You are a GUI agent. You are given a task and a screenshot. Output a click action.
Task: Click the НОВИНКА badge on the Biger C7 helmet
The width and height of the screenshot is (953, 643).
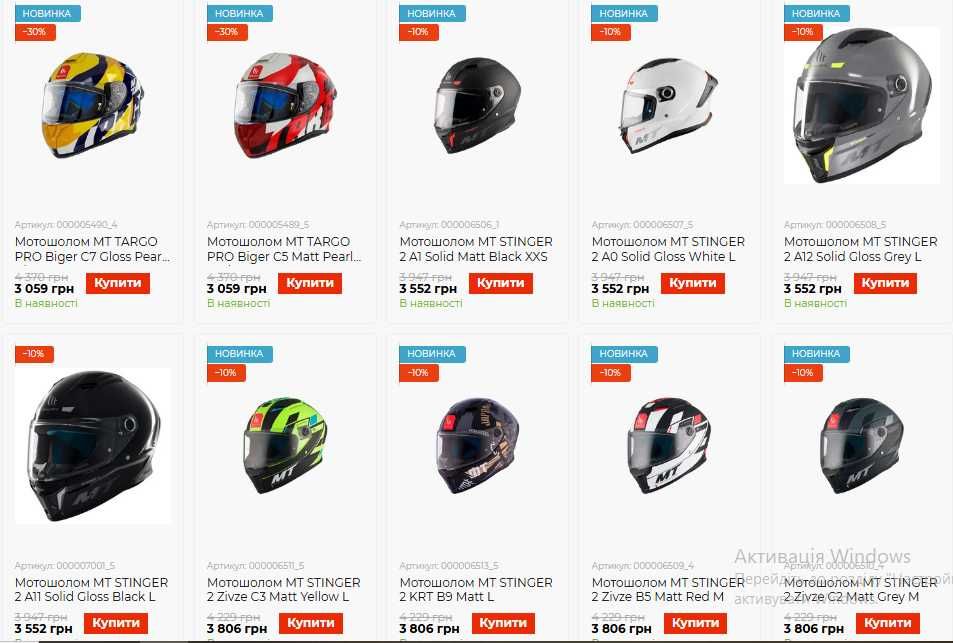47,13
